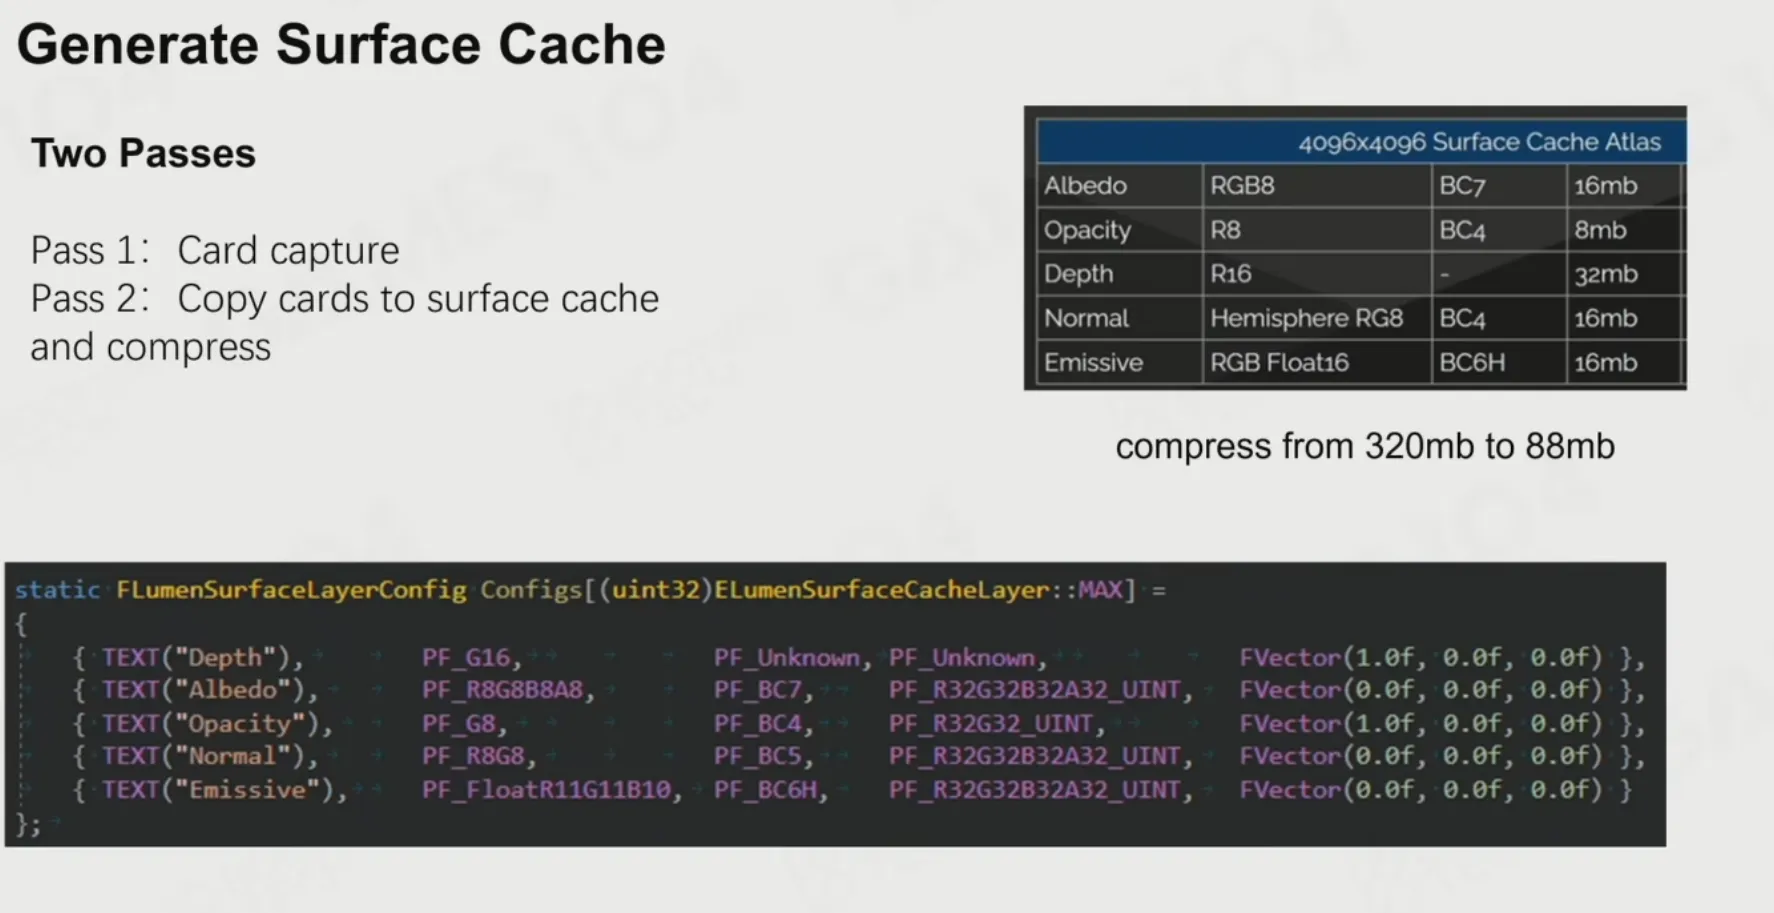Click FVector(0.0f, 0.0f, 0.0f) on Emissive line
The width and height of the screenshot is (1774, 913).
point(1421,790)
